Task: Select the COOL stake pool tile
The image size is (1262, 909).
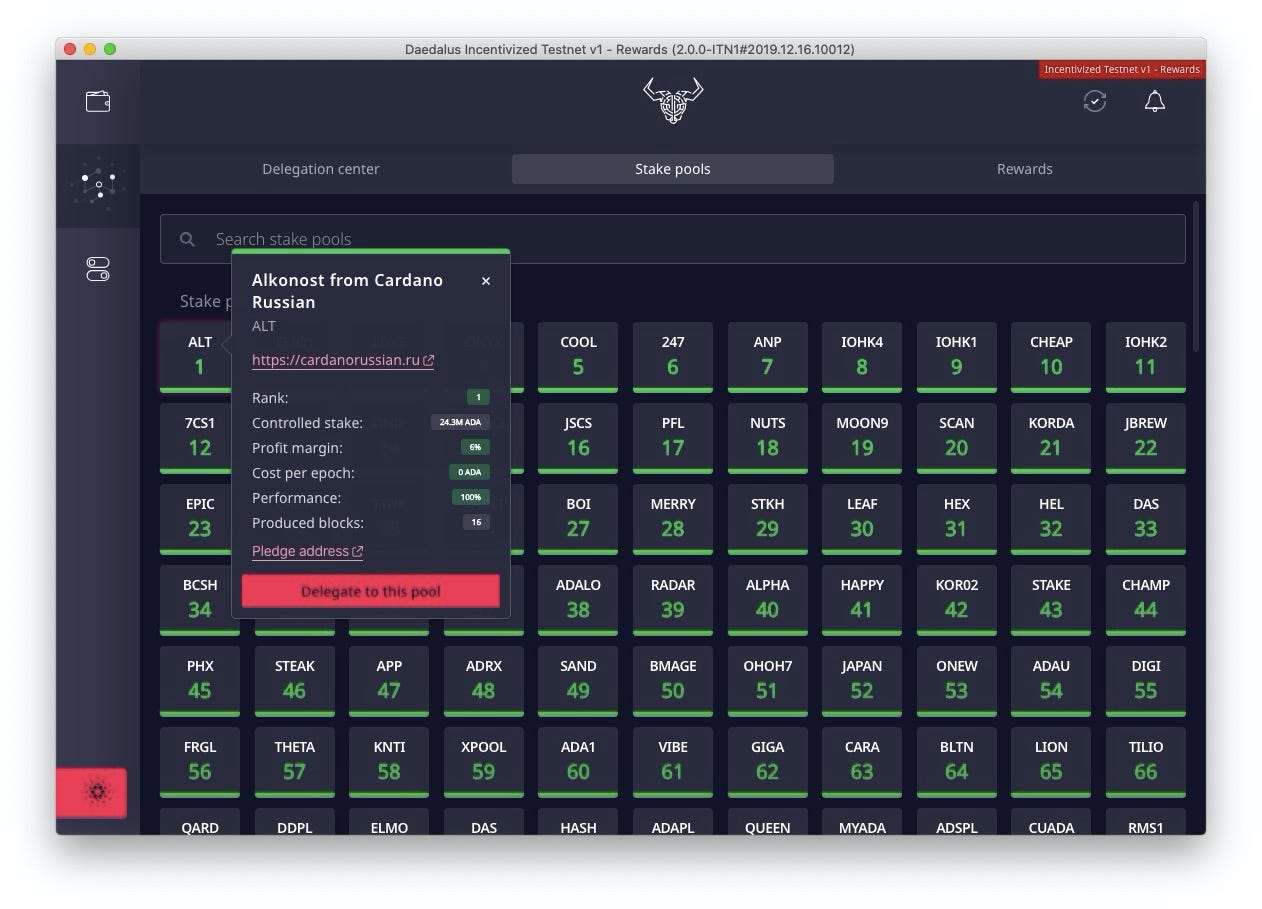Action: (578, 357)
